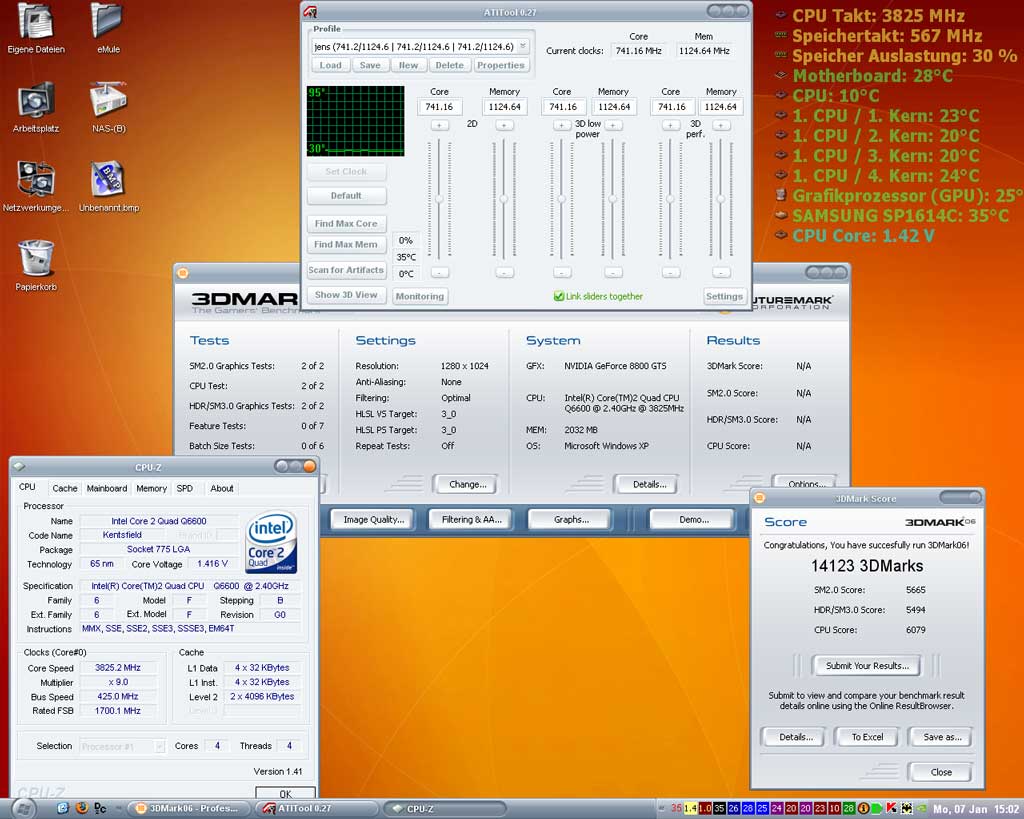Click the ATITool title bar app icon
Viewport: 1024px width, 819px height.
pos(312,12)
